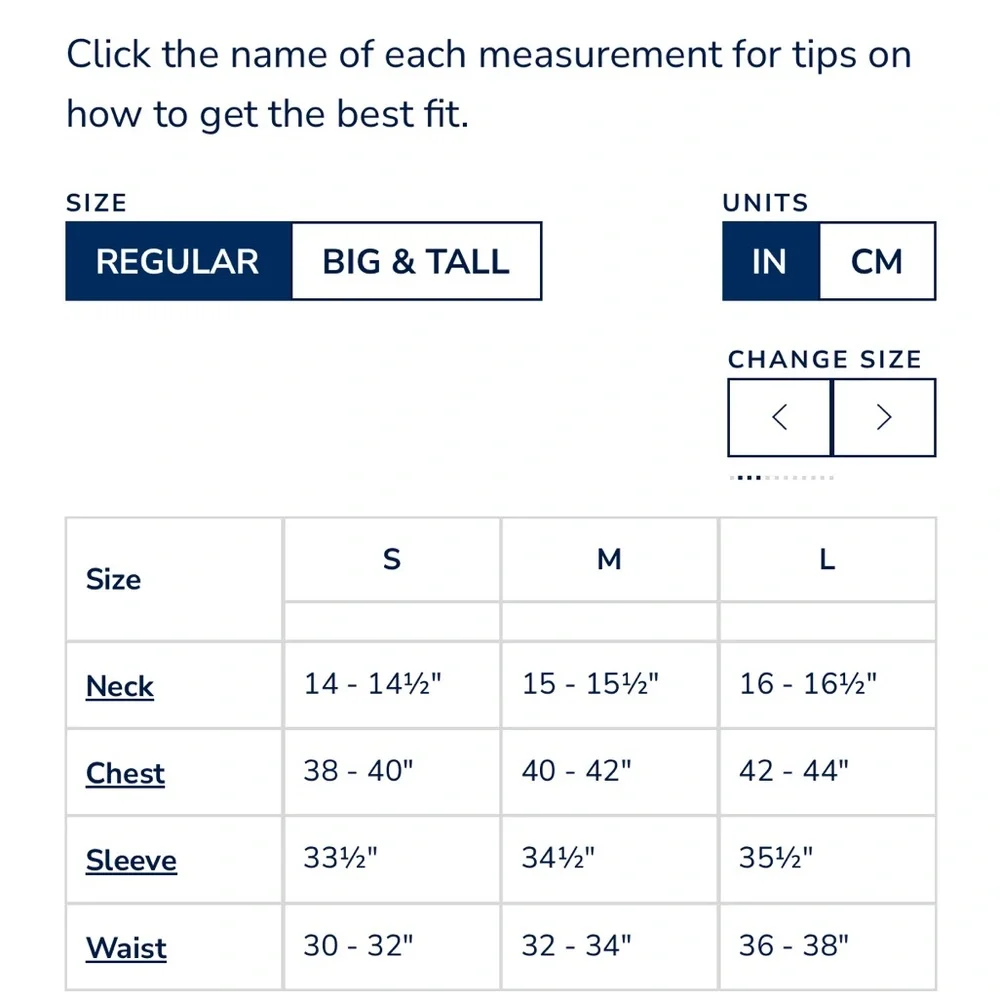Click the 35½" sleeve cell
This screenshot has width=1000, height=1000.
[827, 858]
